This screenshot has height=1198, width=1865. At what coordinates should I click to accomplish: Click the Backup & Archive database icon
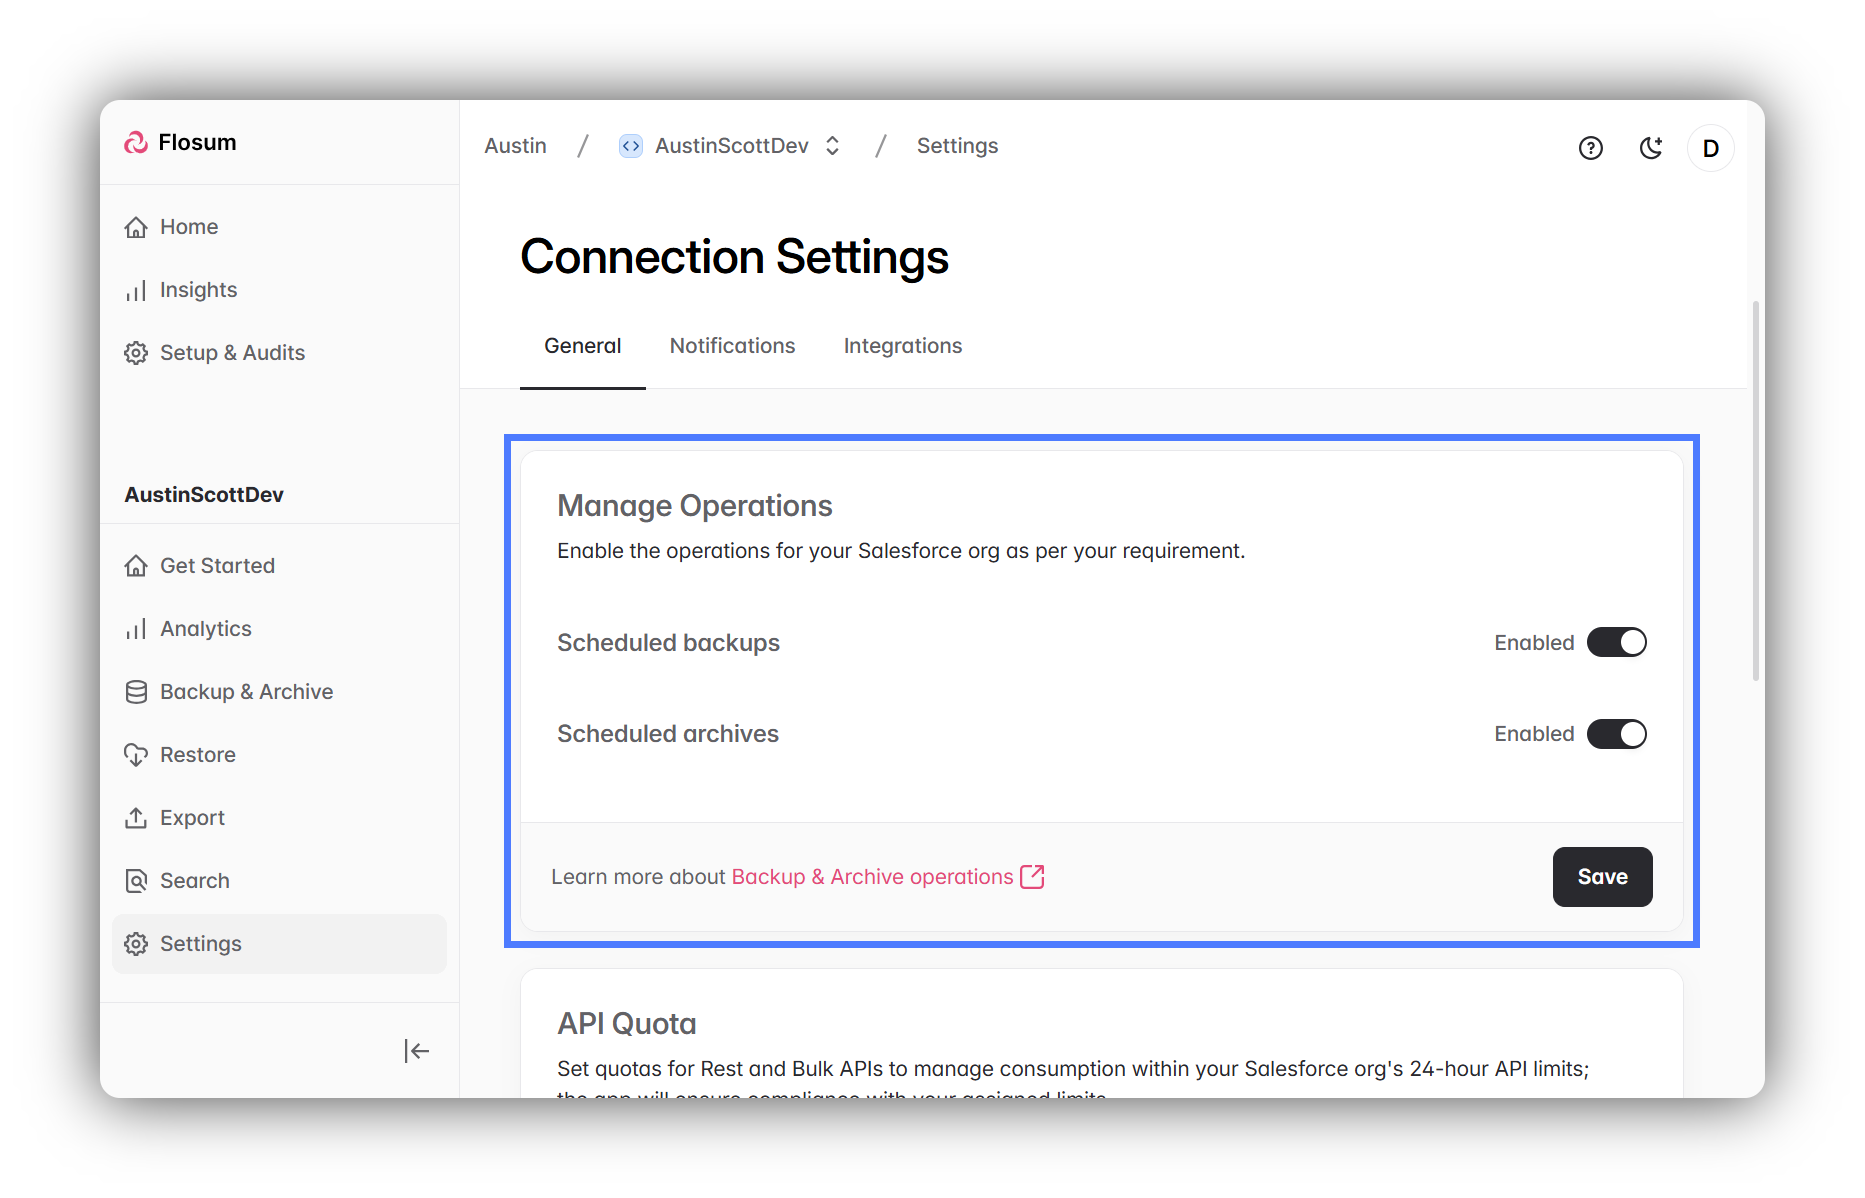(x=136, y=692)
